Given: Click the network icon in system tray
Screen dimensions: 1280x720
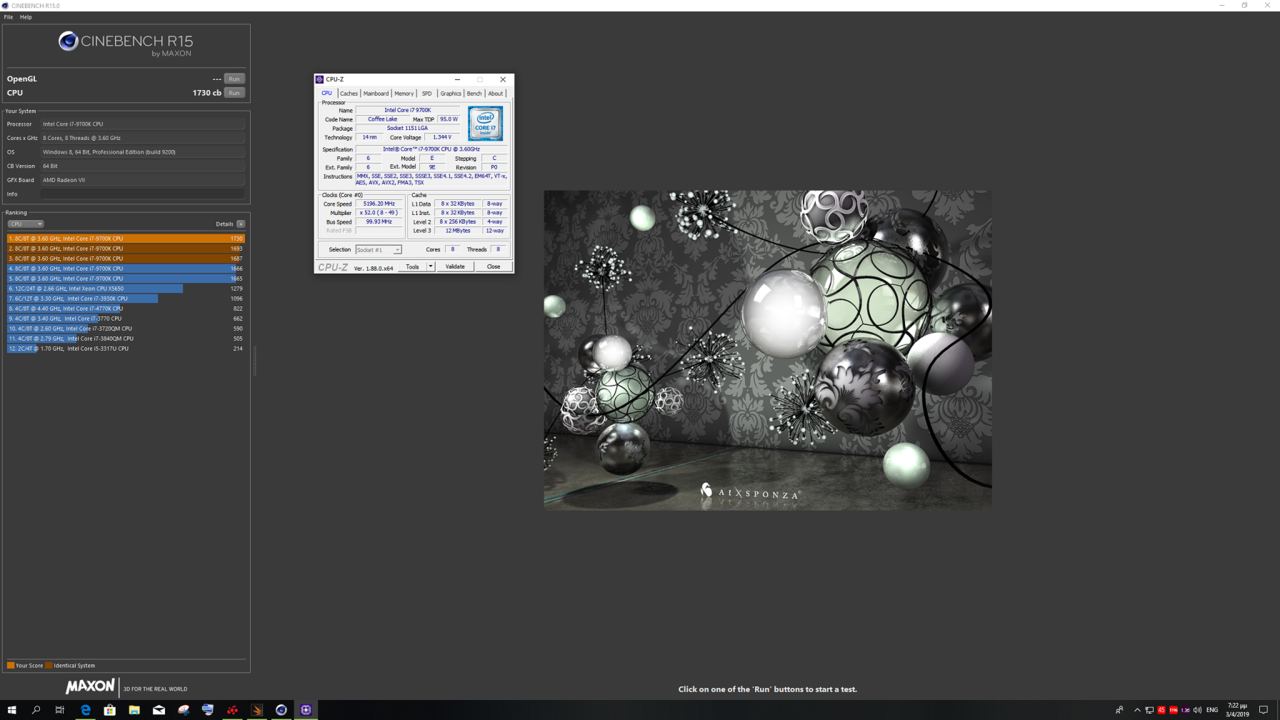Looking at the screenshot, I should click(x=1149, y=710).
